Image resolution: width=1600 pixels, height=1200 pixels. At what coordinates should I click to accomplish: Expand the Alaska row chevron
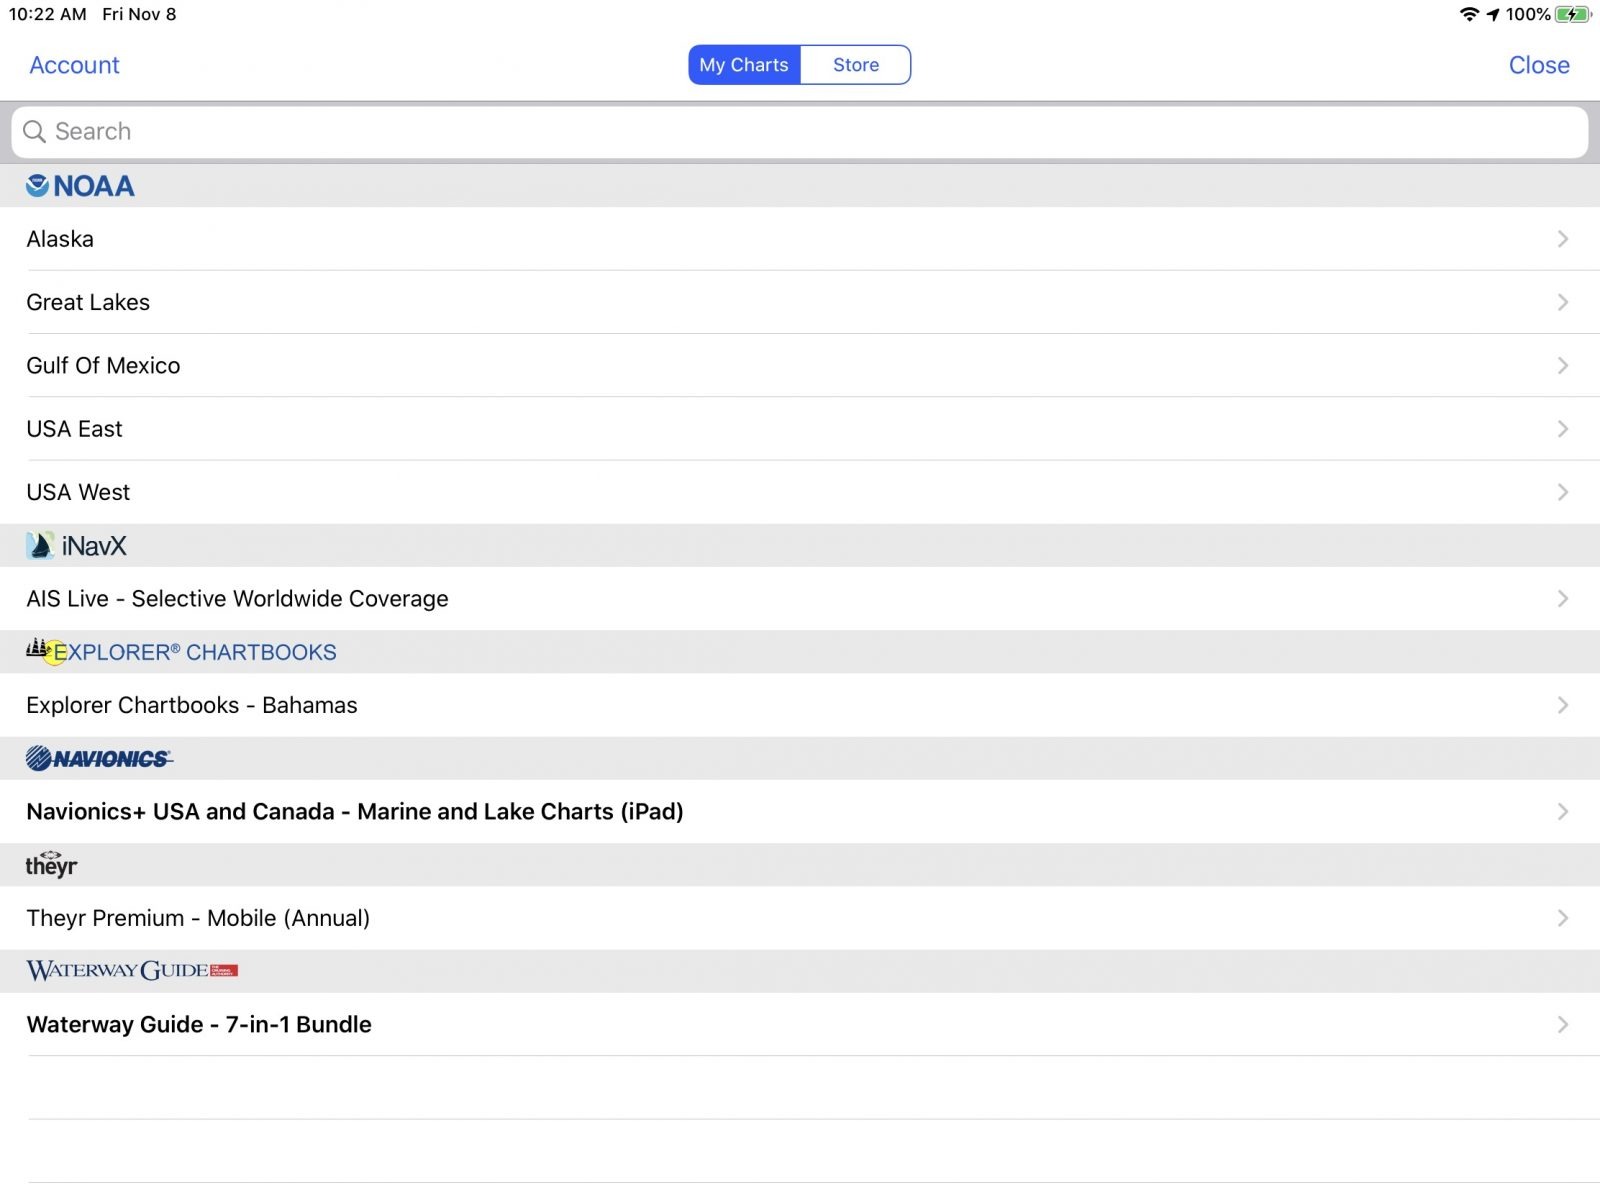(1563, 239)
